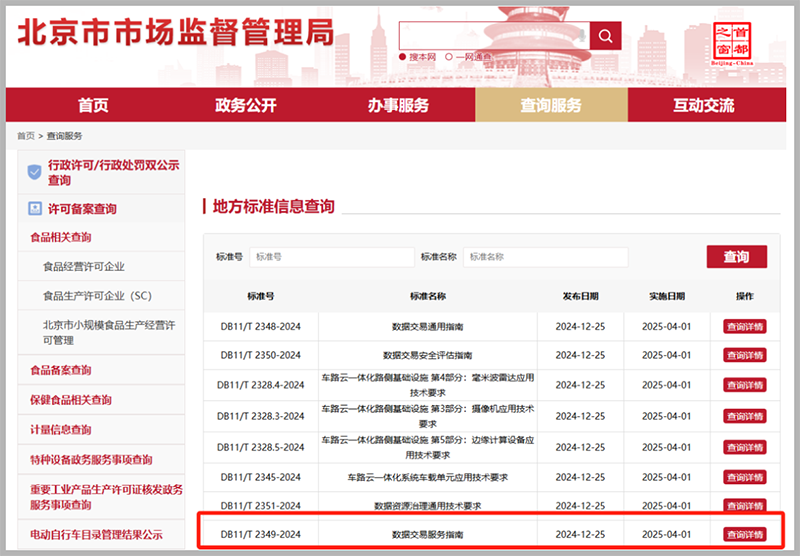Screen dimensions: 800x556
Task: Click 查询详情 for DB11/T 2349-2024
Action: point(744,535)
